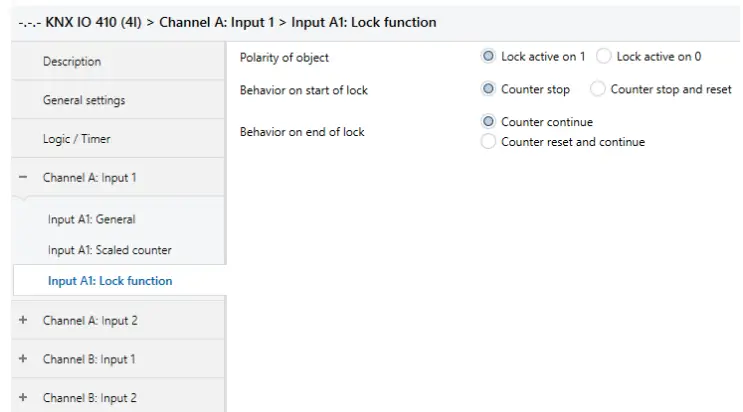Select 'Lock active on 1' radio button
This screenshot has width=743, height=412.
[488, 57]
